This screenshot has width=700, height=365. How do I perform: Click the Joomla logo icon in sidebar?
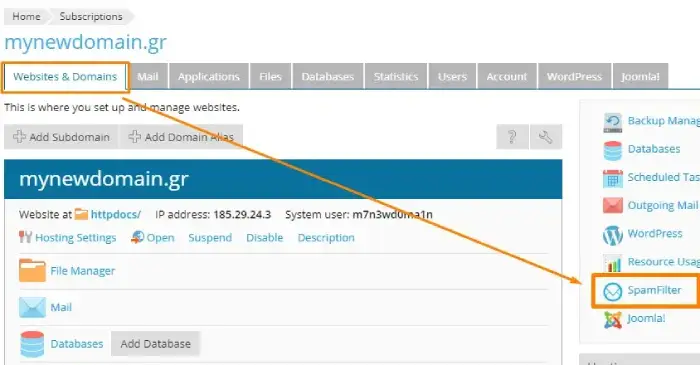coord(612,319)
